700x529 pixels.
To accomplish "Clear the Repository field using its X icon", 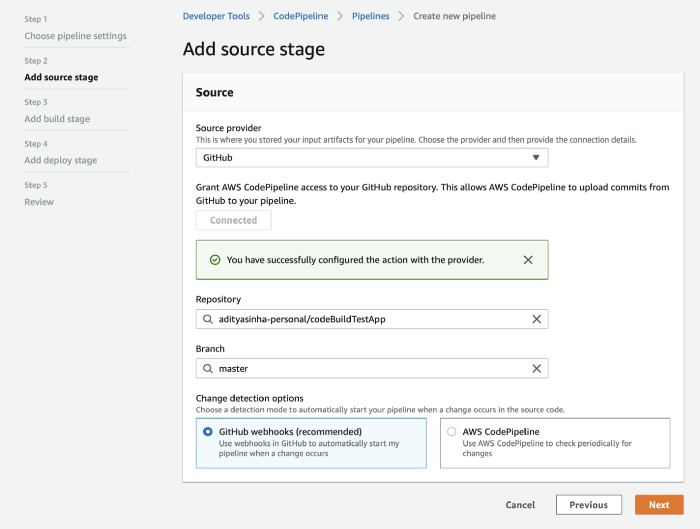I will pos(537,319).
